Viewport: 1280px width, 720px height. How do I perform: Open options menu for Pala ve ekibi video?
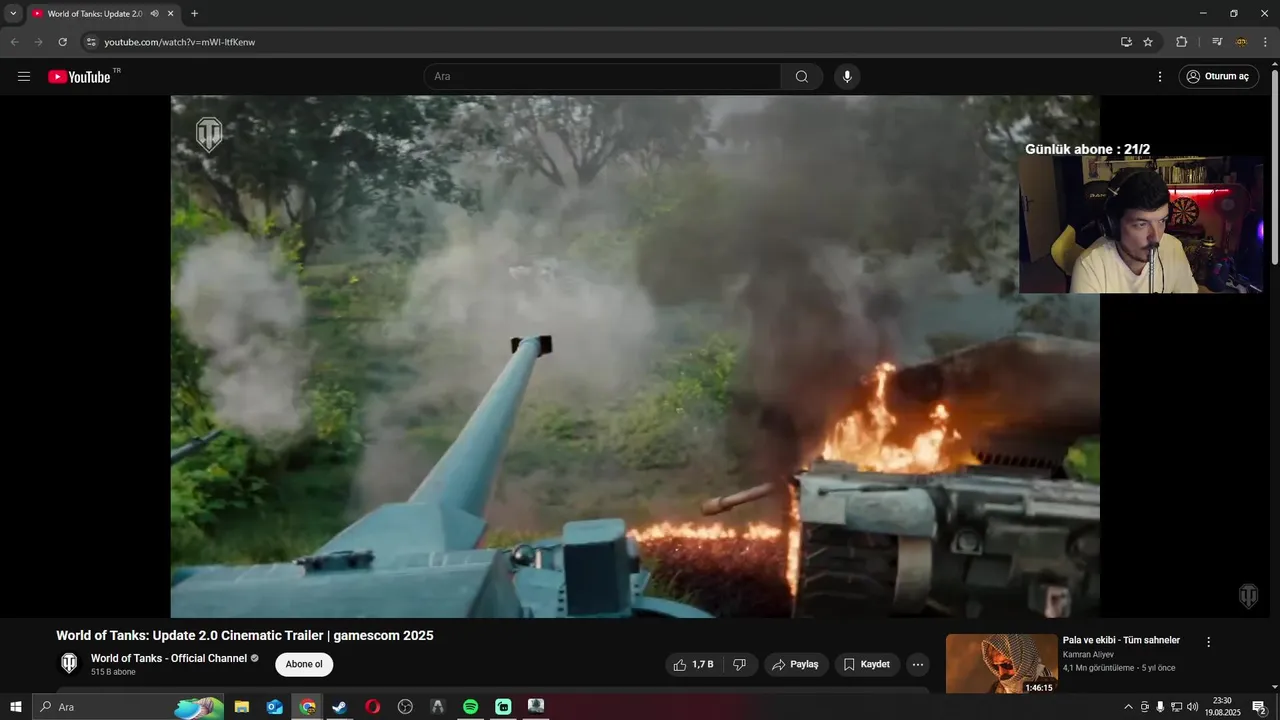(x=1208, y=642)
